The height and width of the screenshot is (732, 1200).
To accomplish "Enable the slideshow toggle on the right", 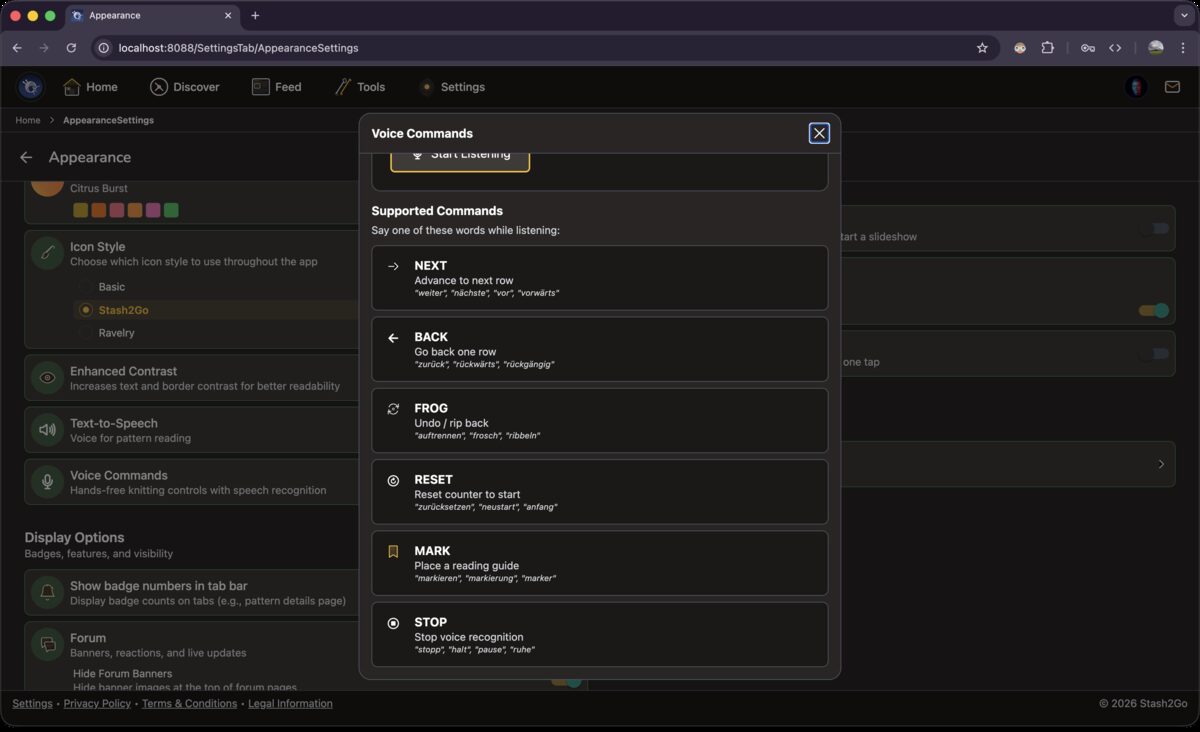I will 1155,228.
